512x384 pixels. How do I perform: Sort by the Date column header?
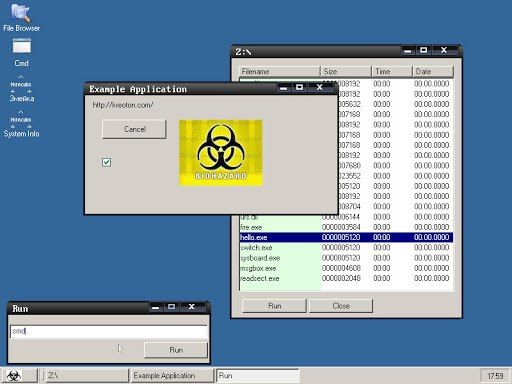pyautogui.click(x=433, y=71)
